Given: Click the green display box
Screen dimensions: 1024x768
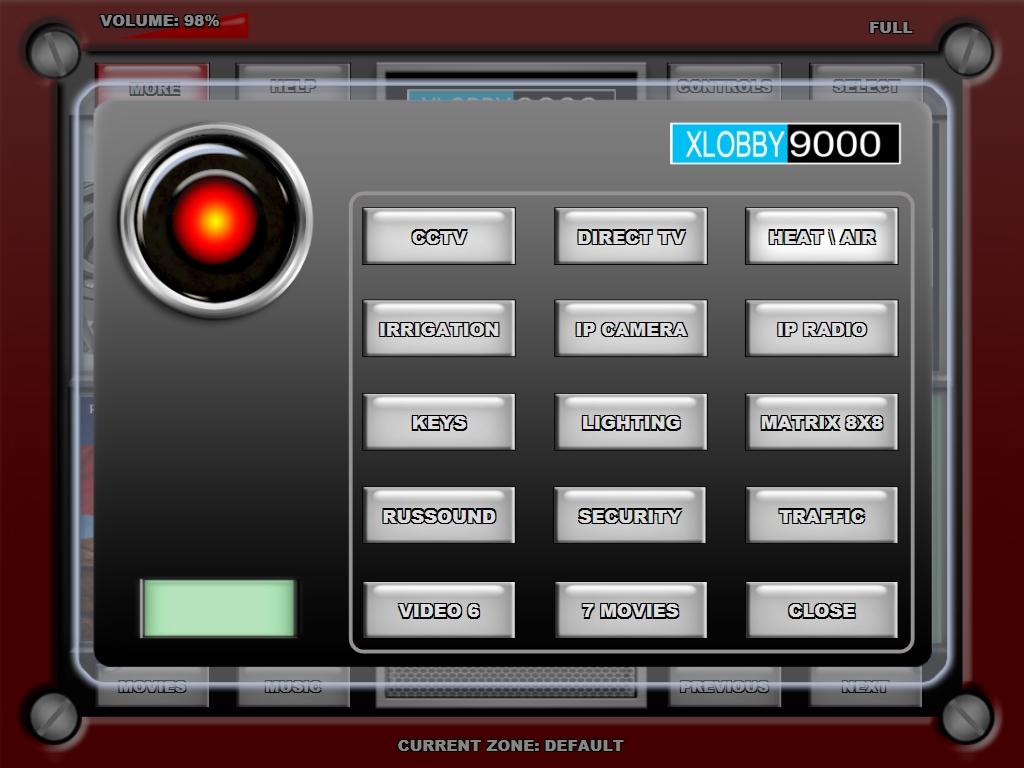Looking at the screenshot, I should tap(219, 608).
